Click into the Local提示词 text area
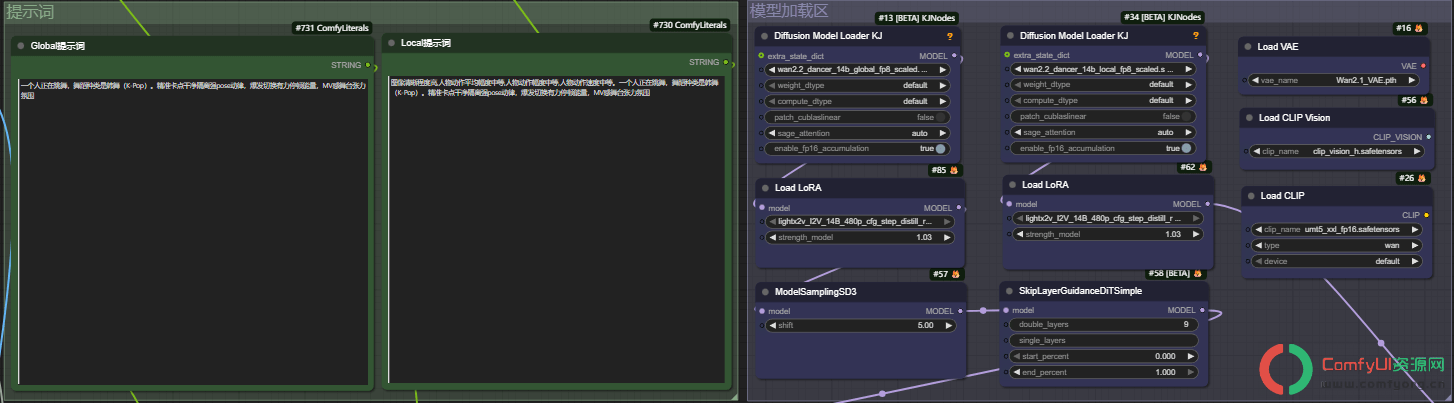This screenshot has height=403, width=1454. coord(556,230)
